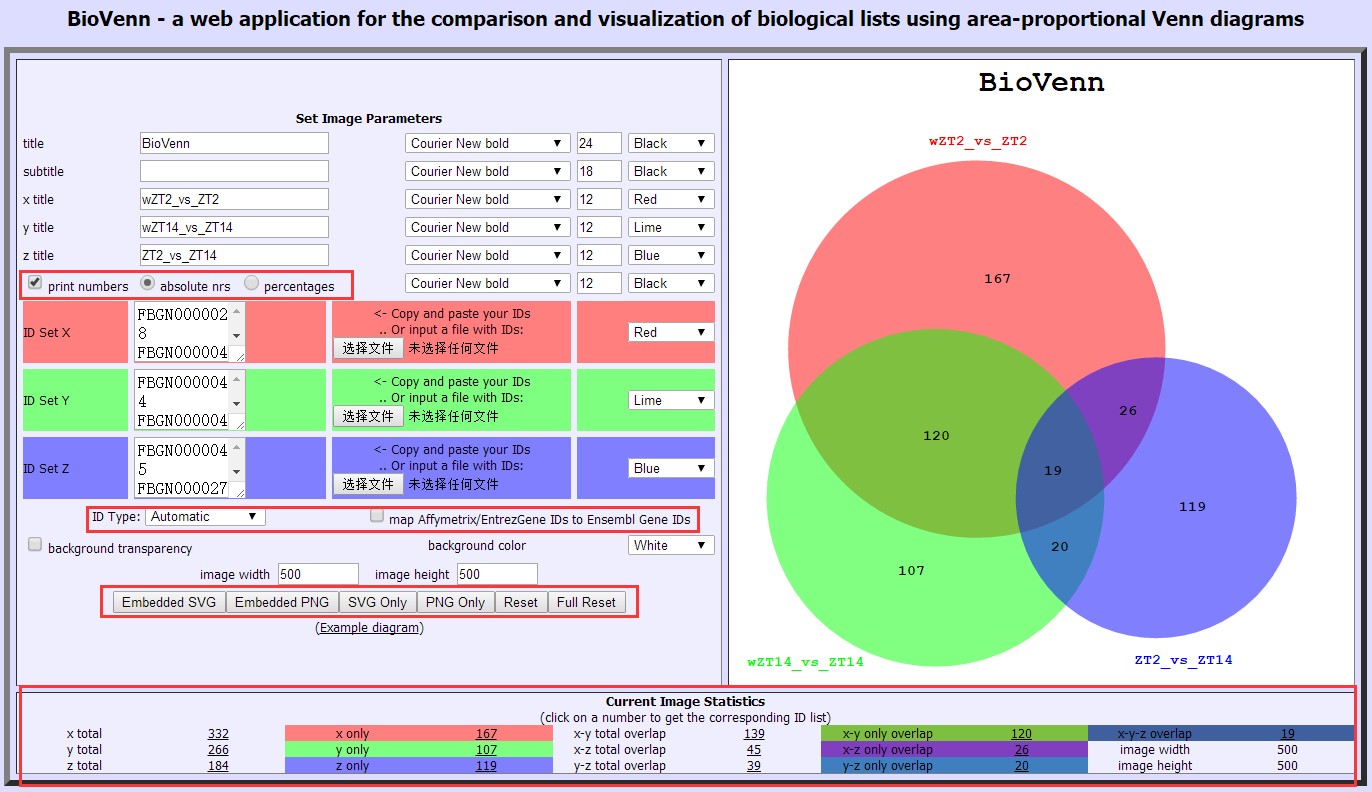
Task: Toggle the print numbers checkbox
Action: 35,283
